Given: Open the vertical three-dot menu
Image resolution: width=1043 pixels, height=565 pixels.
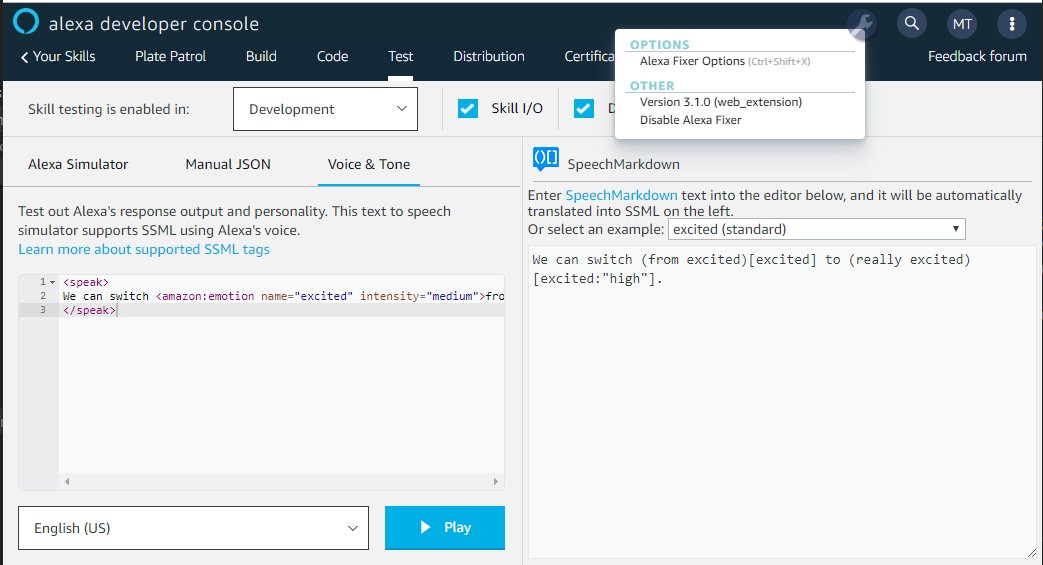Looking at the screenshot, I should (1012, 25).
